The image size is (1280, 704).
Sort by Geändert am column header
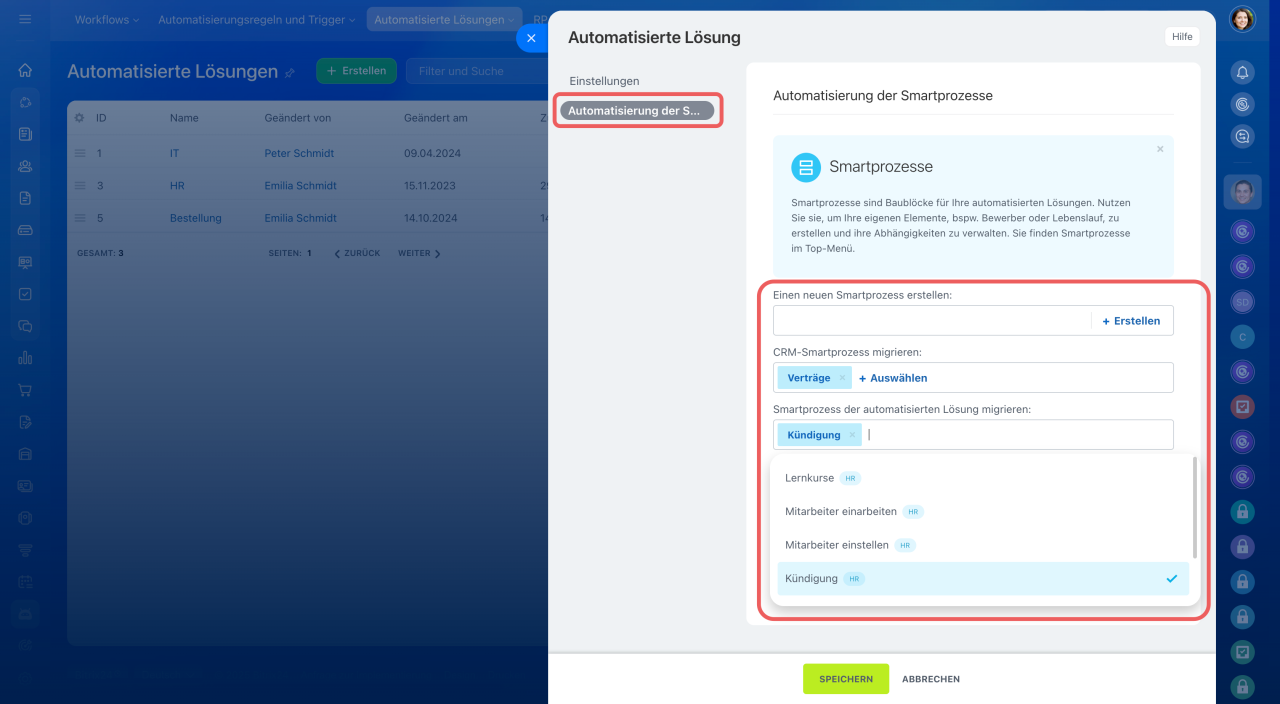point(436,118)
